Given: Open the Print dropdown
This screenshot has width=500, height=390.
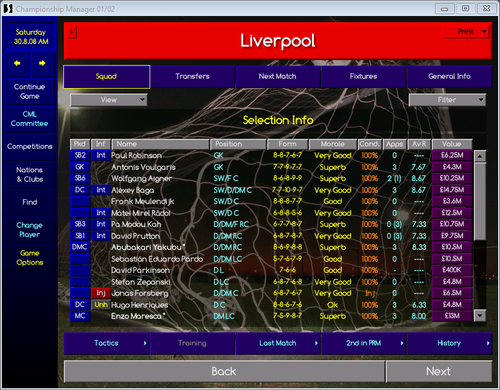Looking at the screenshot, I should 466,32.
